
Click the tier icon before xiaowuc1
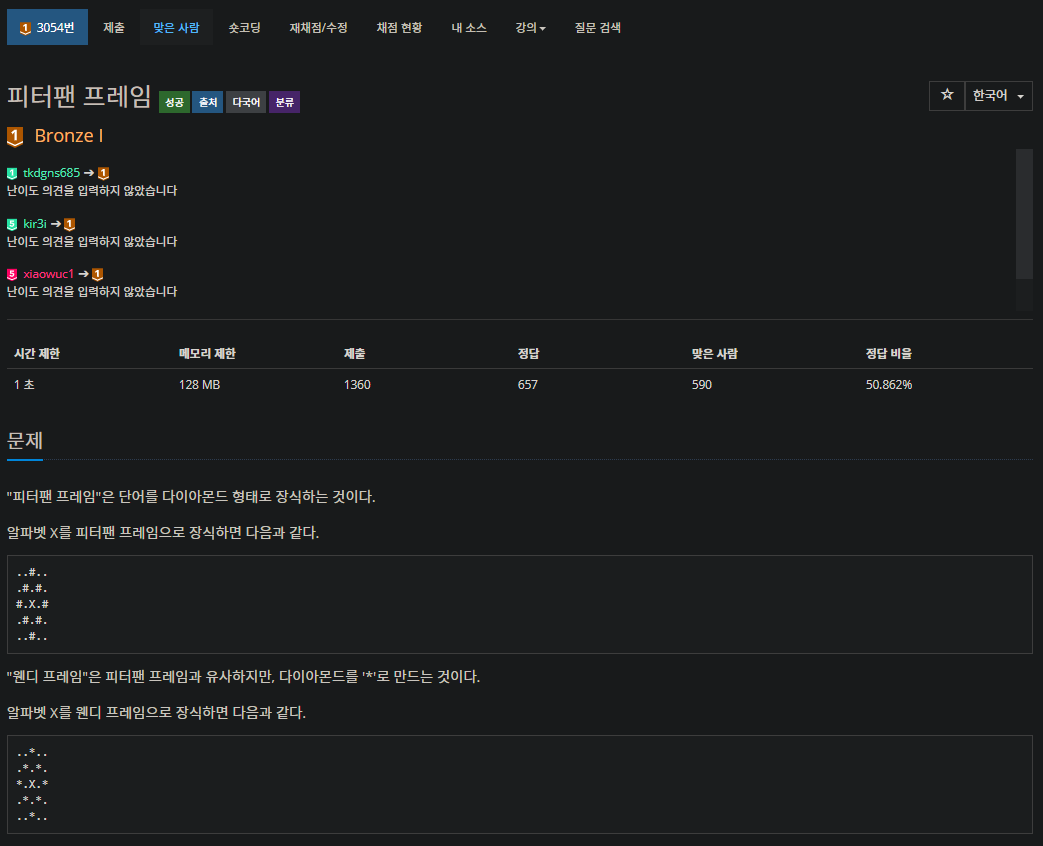[x=12, y=275]
